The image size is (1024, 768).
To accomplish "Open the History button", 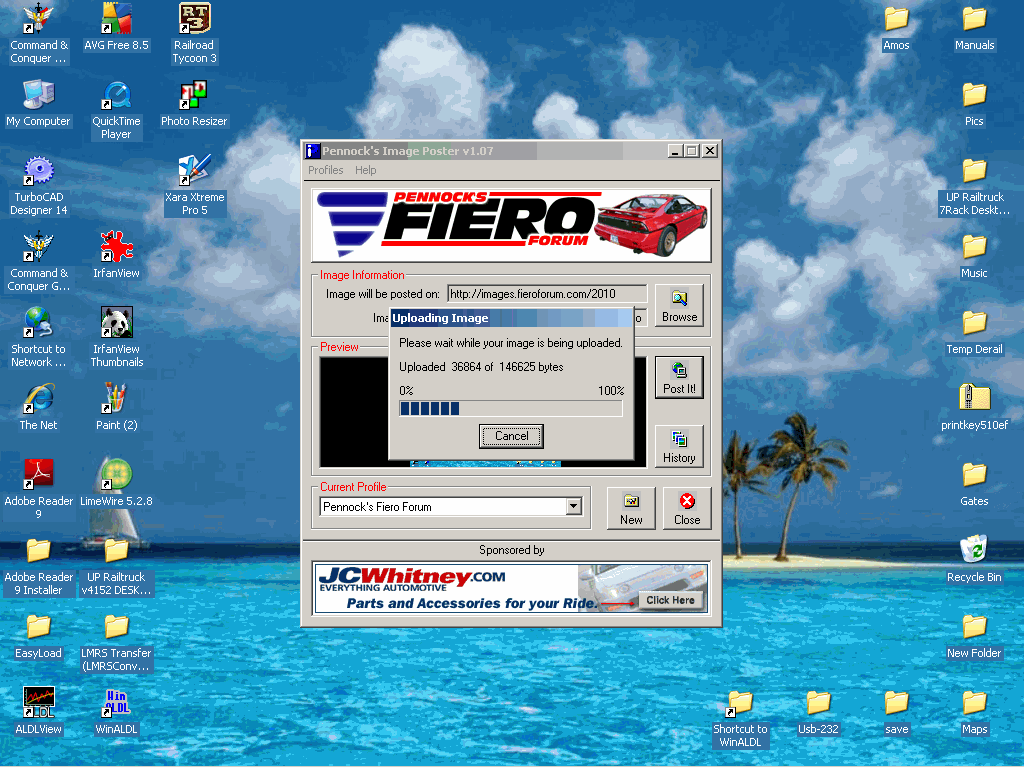I will [x=679, y=447].
